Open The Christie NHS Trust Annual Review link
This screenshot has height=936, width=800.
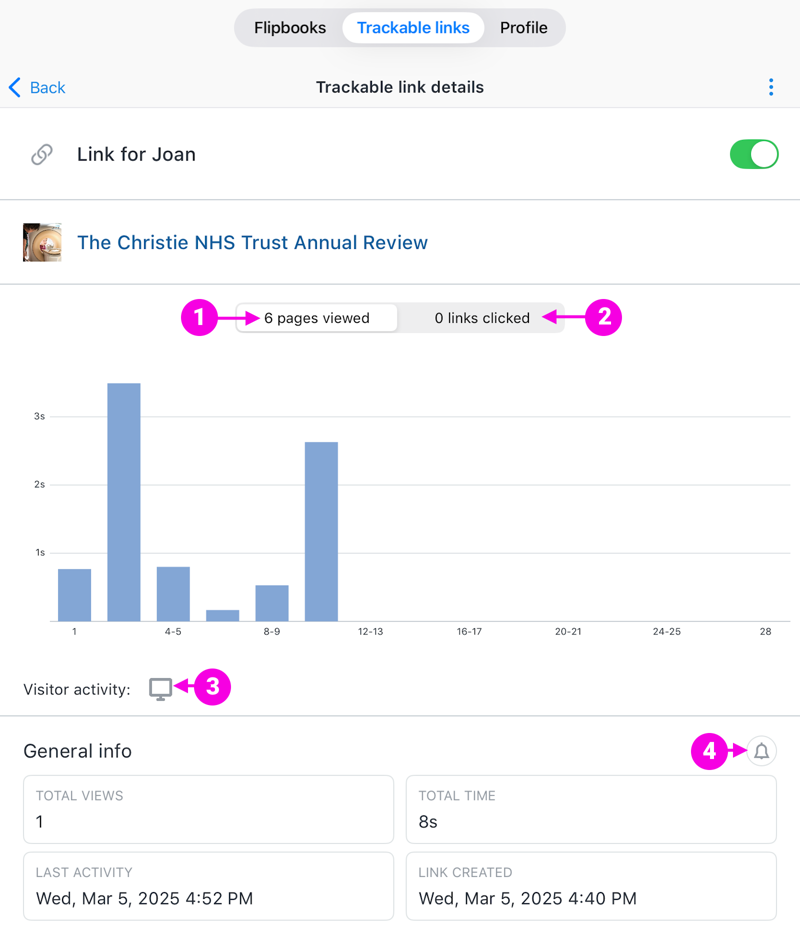(253, 242)
